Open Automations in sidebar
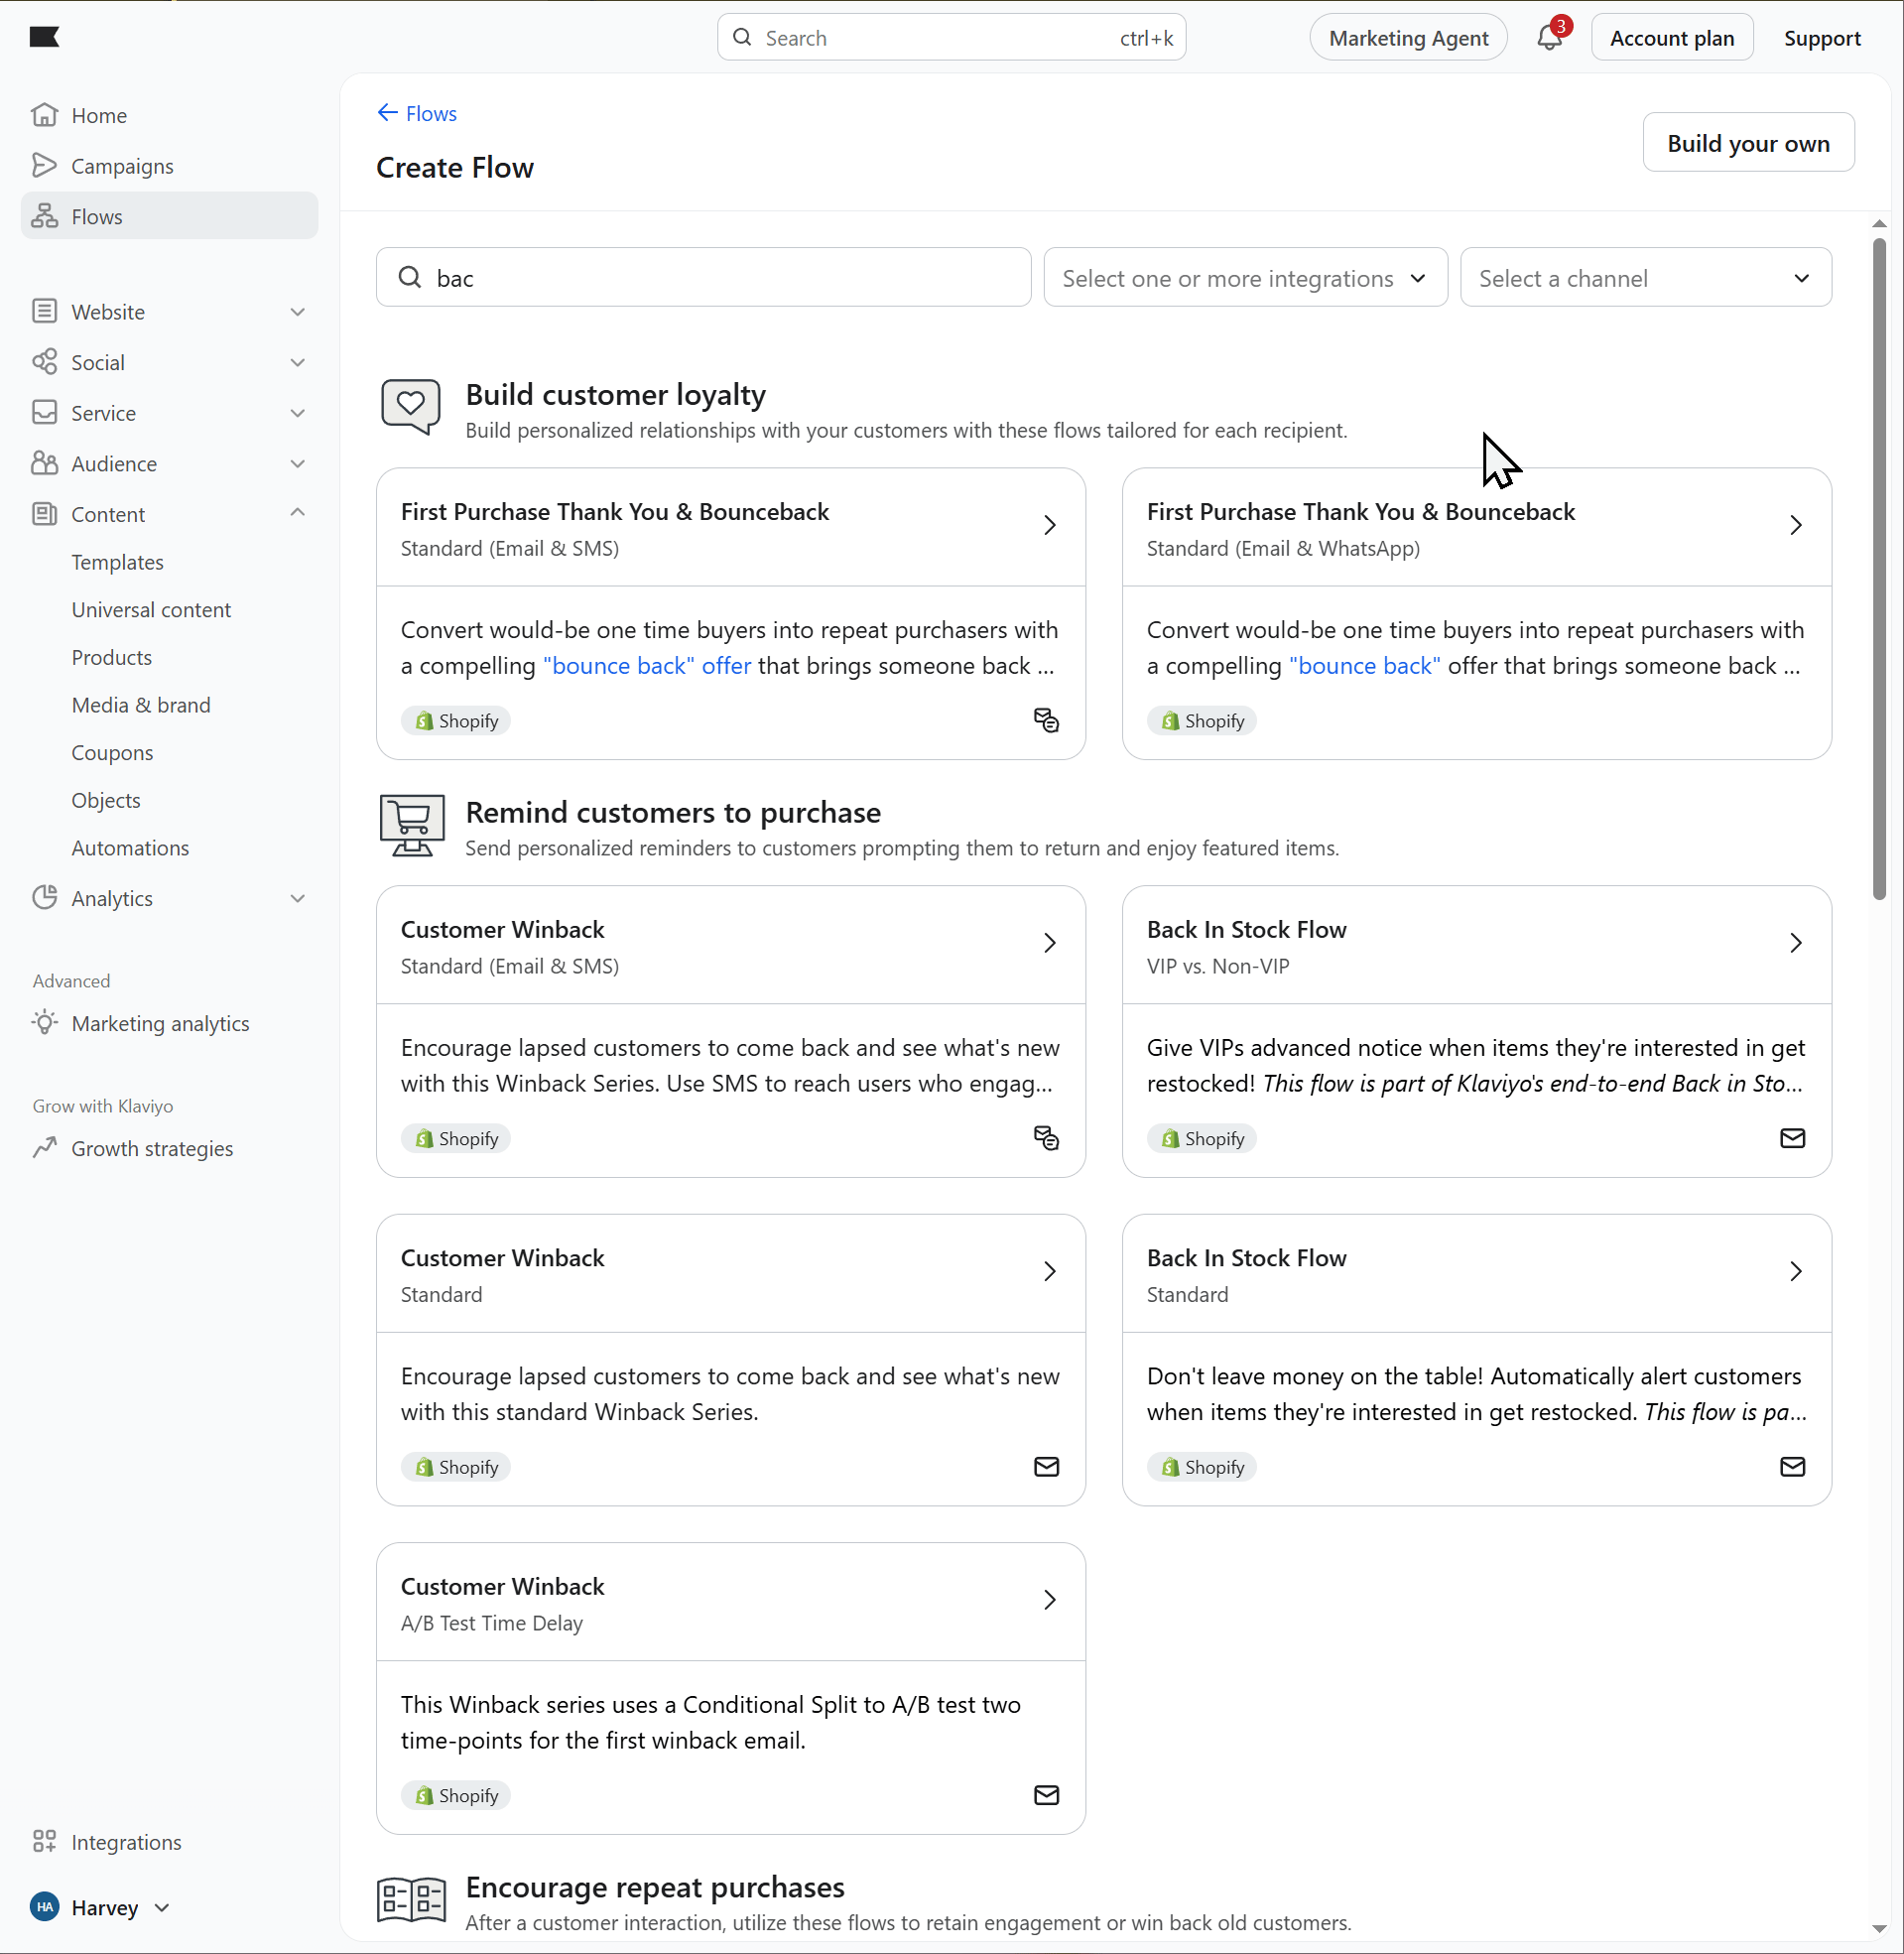The image size is (1904, 1954). [x=130, y=848]
